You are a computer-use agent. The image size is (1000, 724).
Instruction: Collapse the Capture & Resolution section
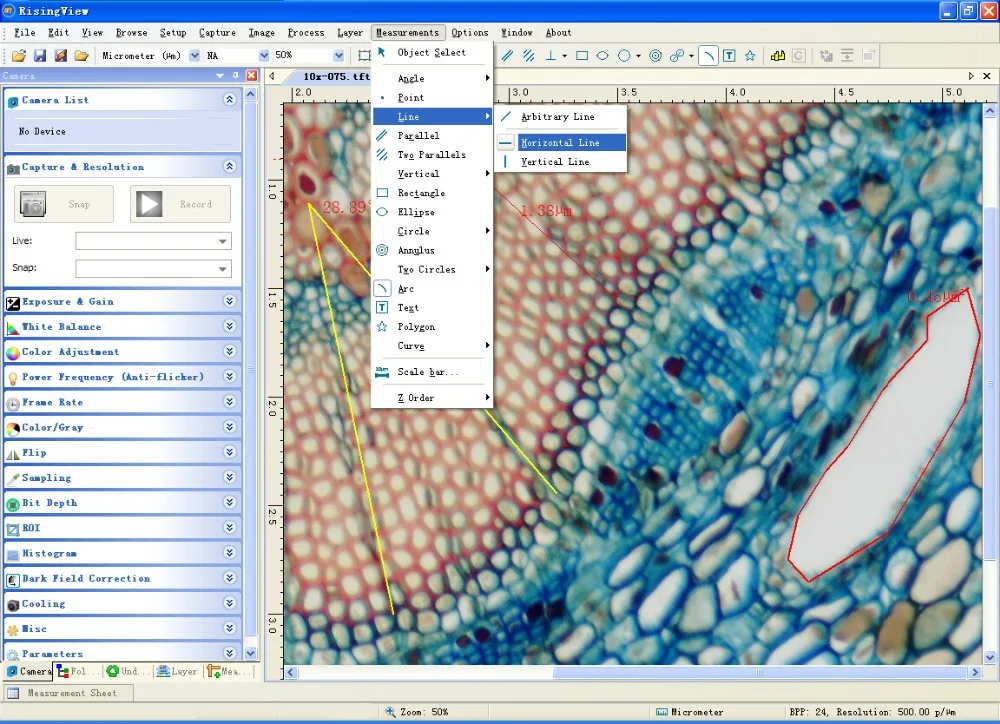[229, 167]
